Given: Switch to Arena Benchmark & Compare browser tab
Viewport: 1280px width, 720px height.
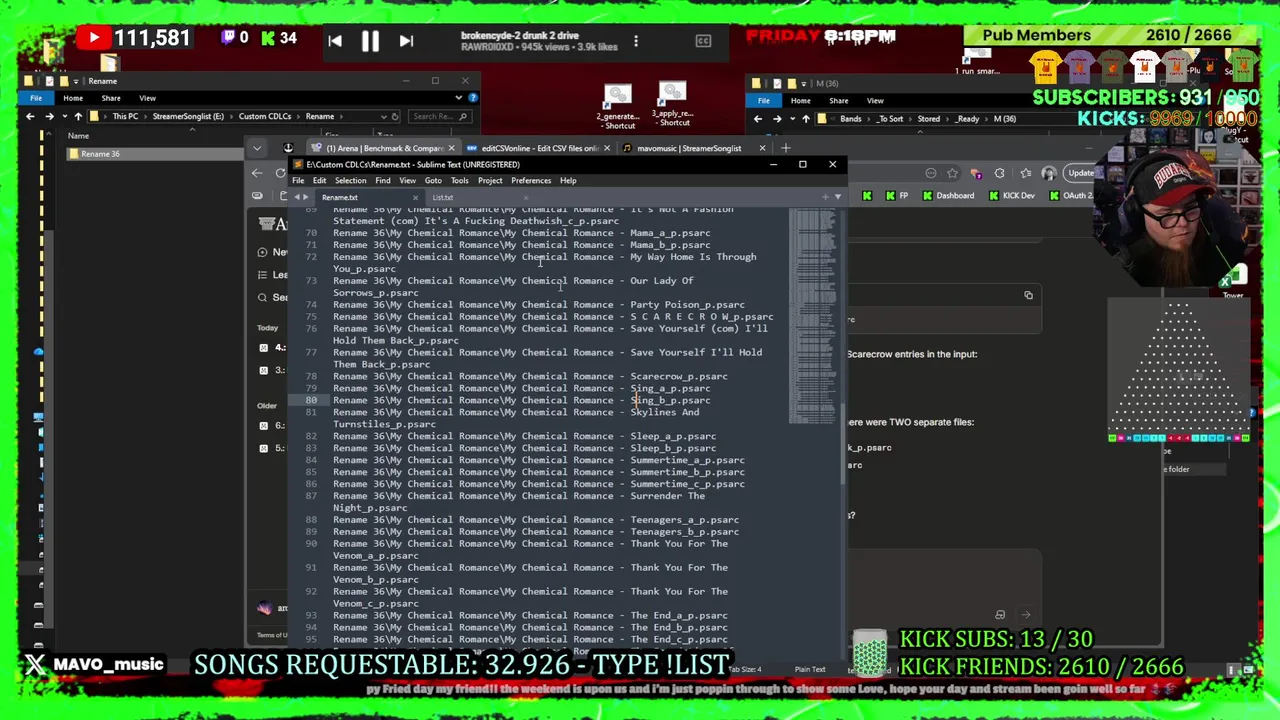Looking at the screenshot, I should (x=384, y=148).
